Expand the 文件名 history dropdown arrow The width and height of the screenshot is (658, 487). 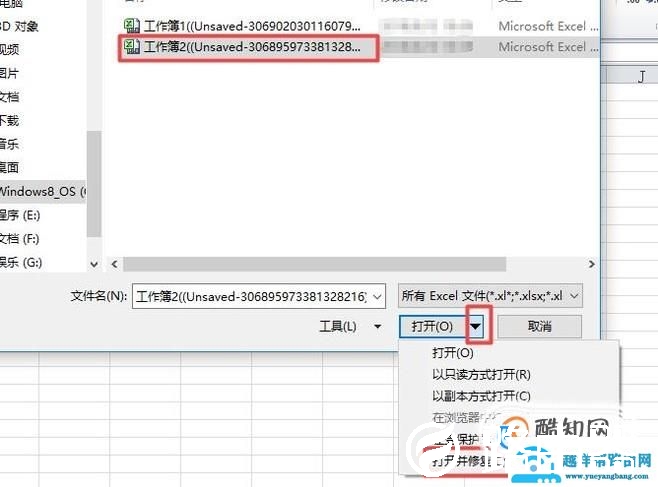(377, 297)
